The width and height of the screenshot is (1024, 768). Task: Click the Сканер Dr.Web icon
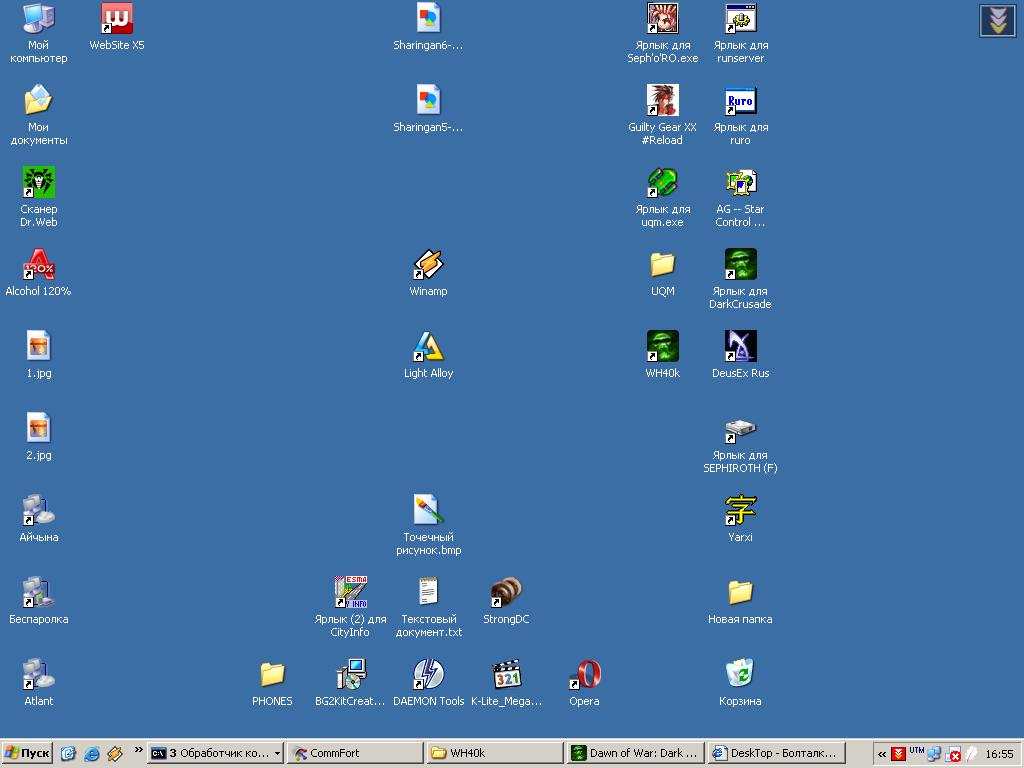38,183
